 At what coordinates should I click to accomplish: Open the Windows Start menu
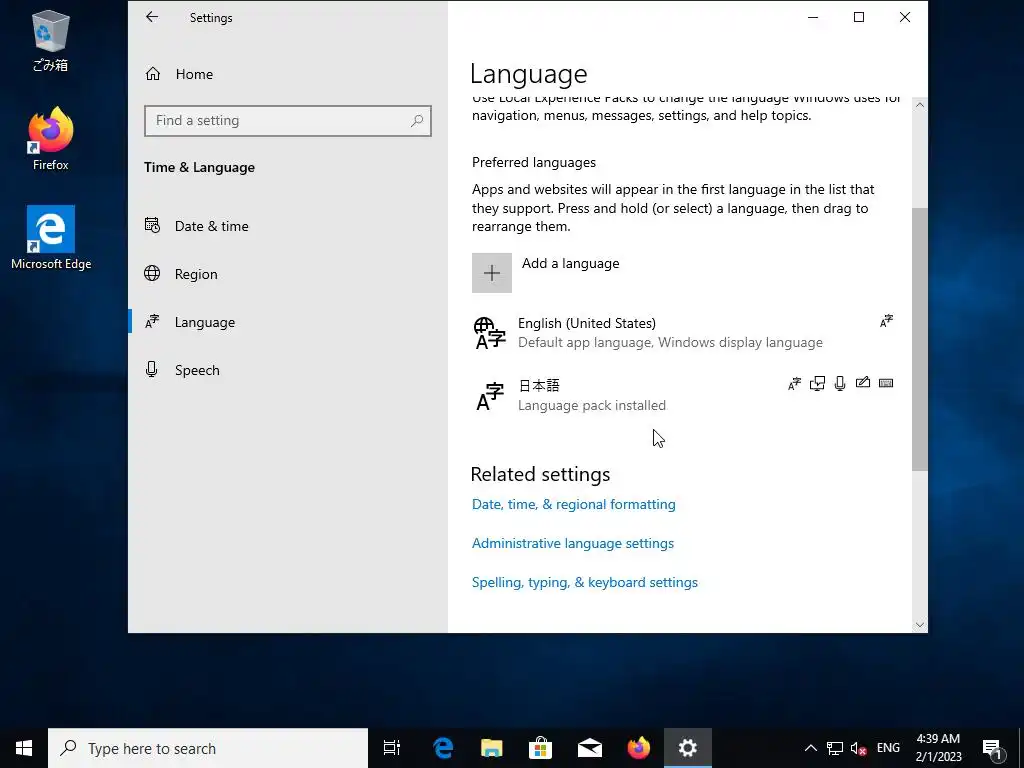[24, 748]
